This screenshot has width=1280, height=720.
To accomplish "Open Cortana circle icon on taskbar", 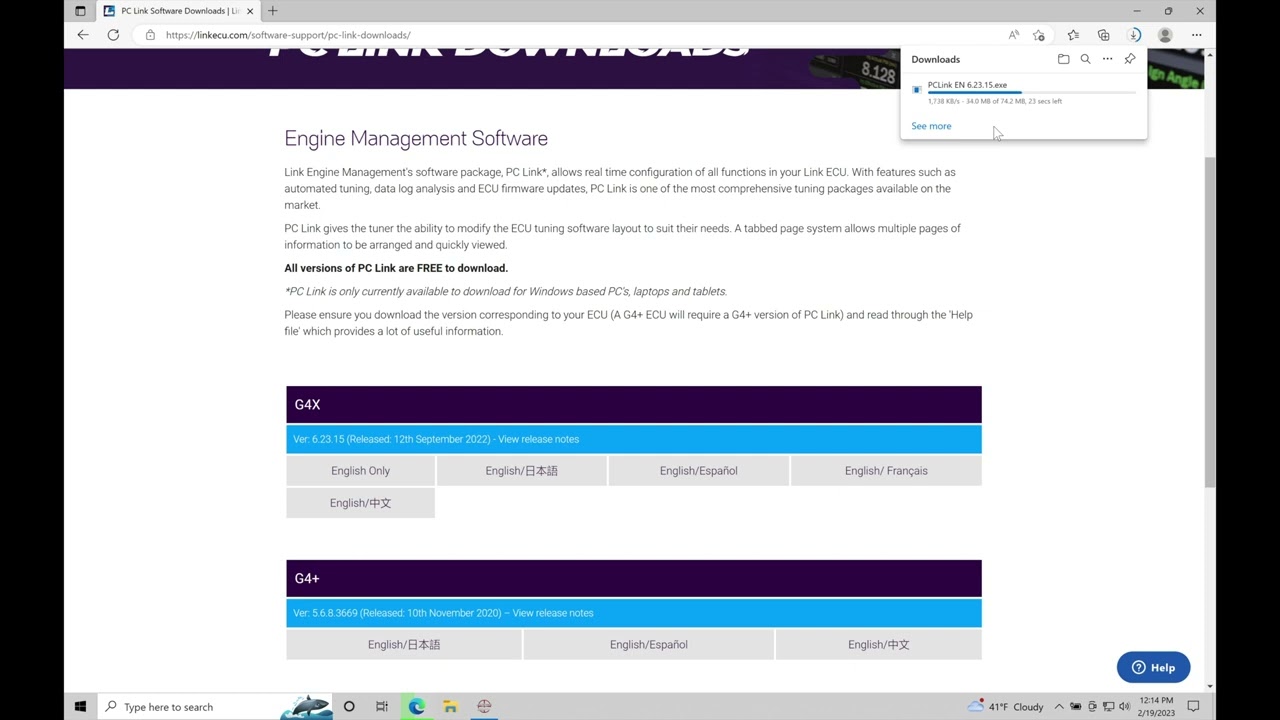I will [x=349, y=707].
